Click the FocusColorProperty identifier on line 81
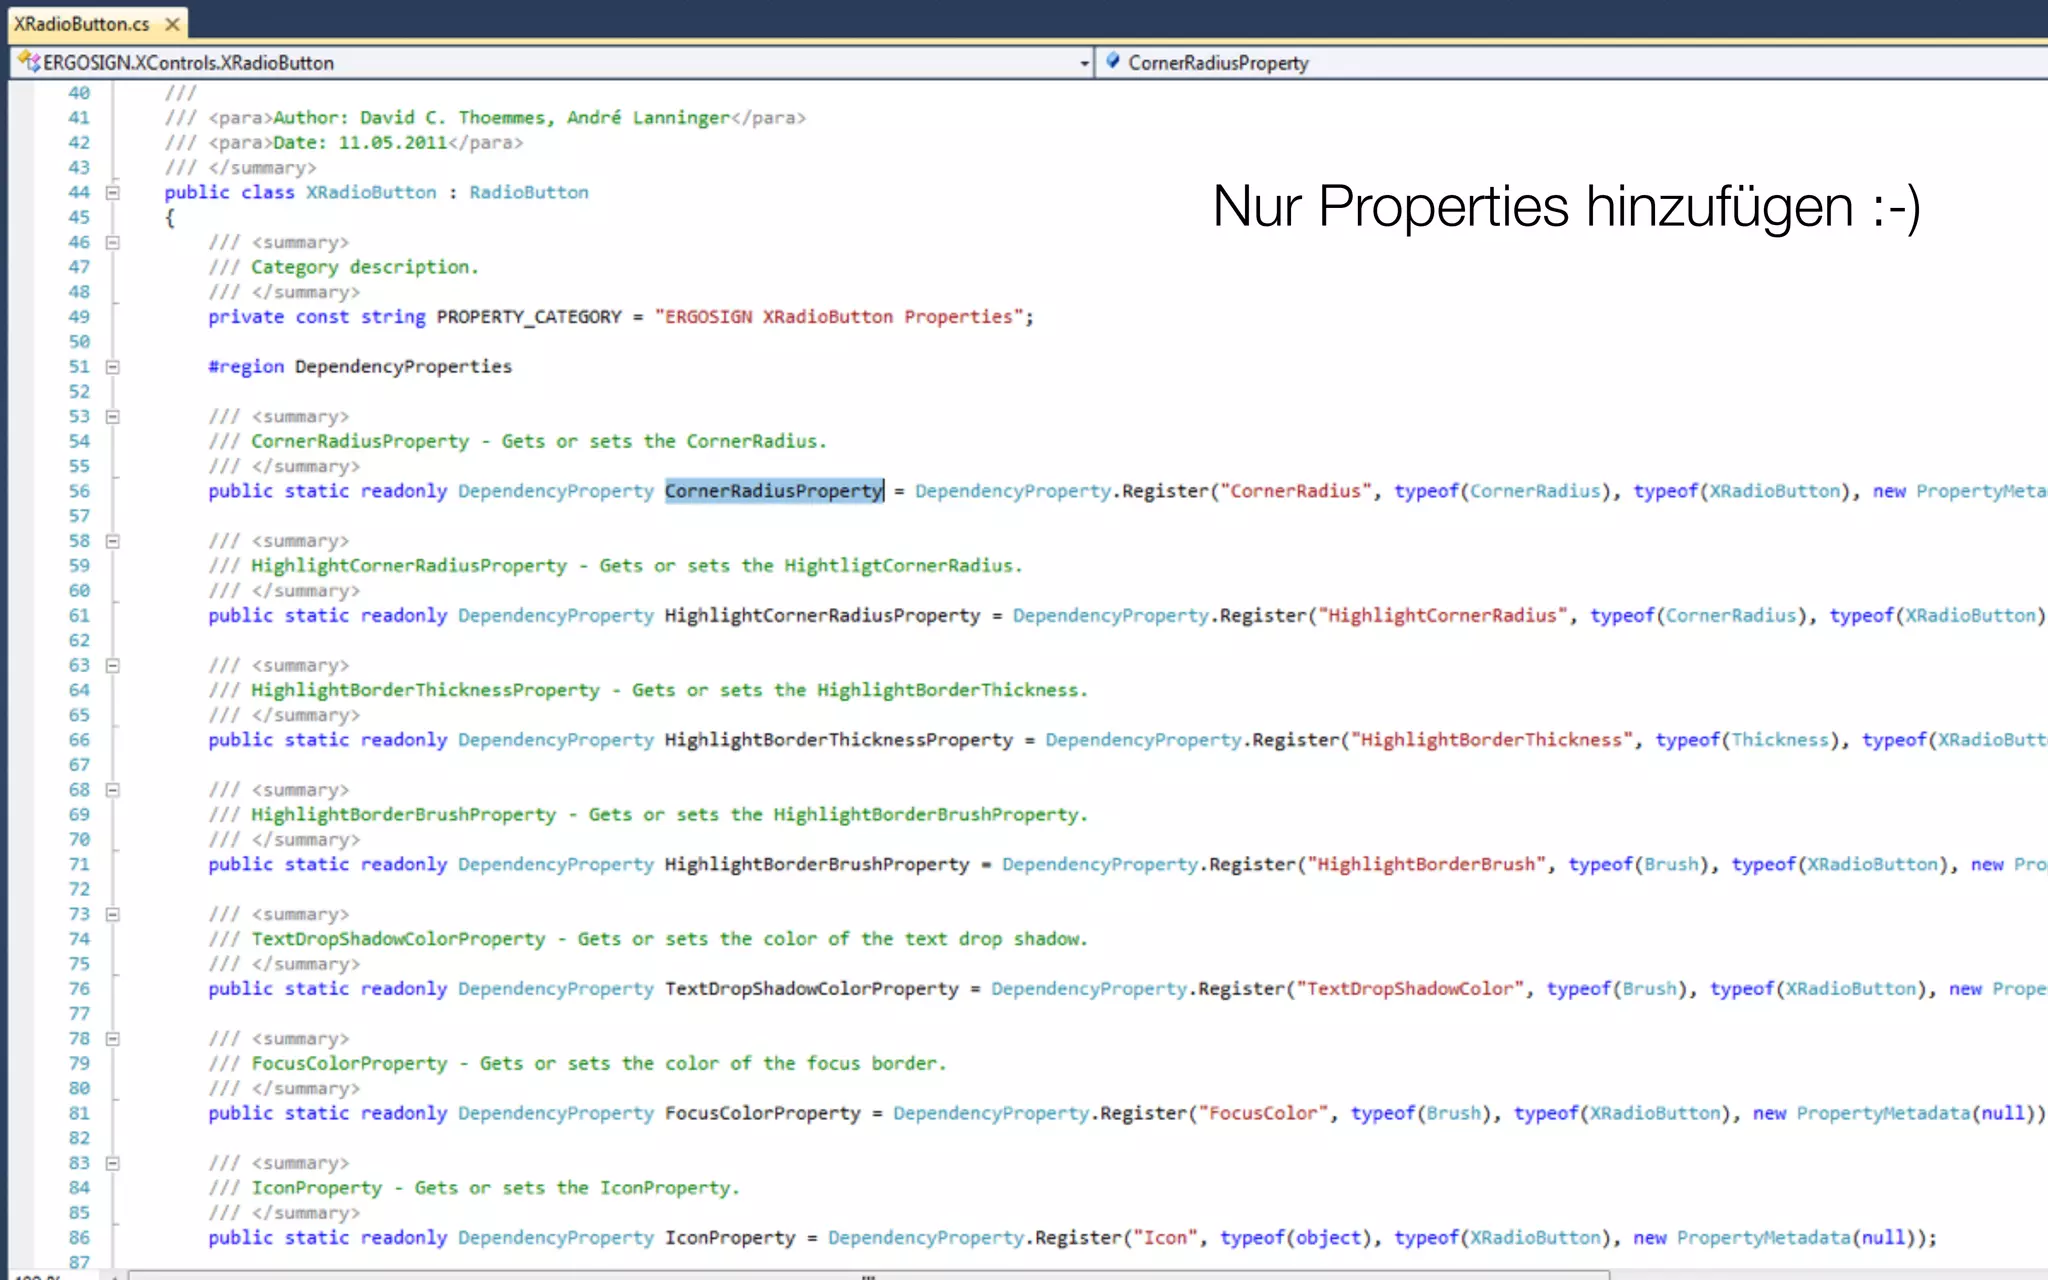The width and height of the screenshot is (2048, 1280). 762,1113
